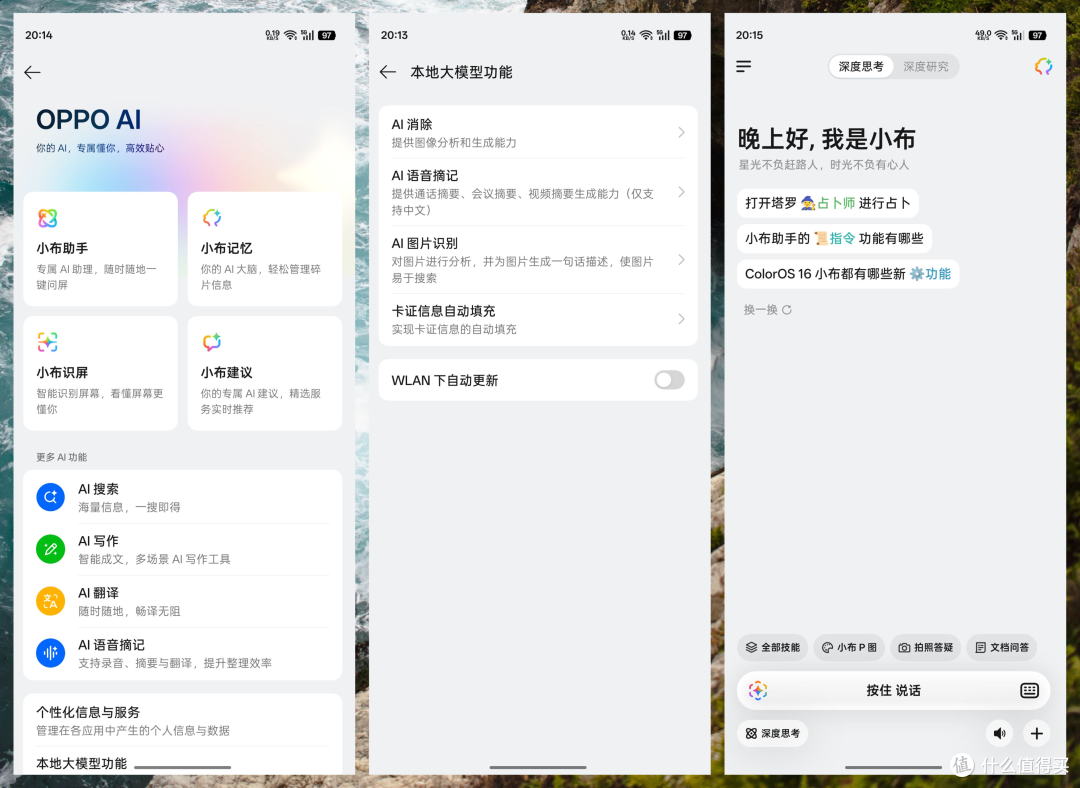Select the 深度研究 tab at top
1080x788 pixels.
(926, 67)
